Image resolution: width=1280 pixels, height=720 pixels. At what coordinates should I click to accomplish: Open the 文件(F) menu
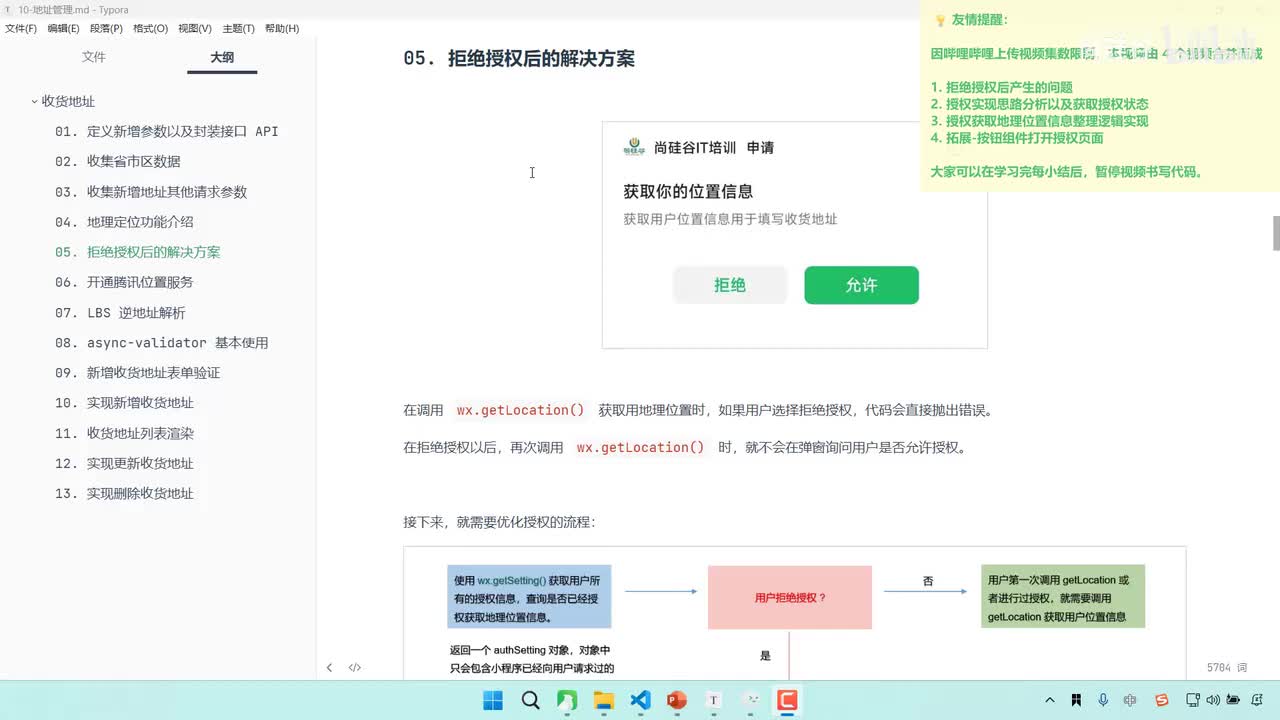21,28
